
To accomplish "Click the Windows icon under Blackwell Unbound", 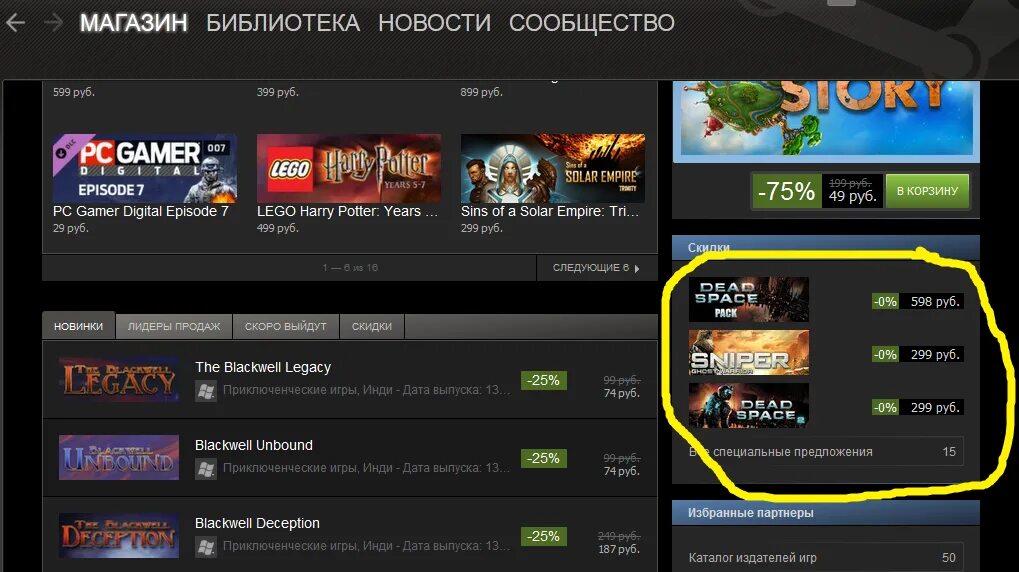I will point(206,469).
